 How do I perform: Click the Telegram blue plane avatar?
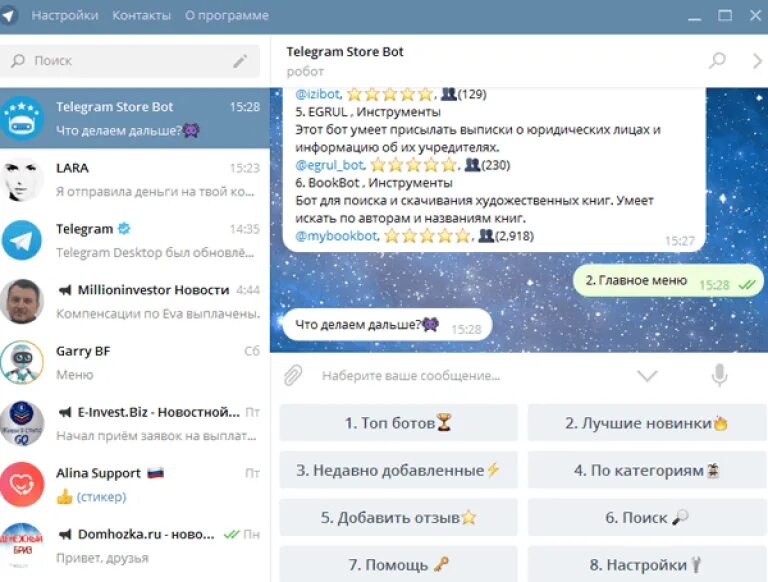pos(22,241)
